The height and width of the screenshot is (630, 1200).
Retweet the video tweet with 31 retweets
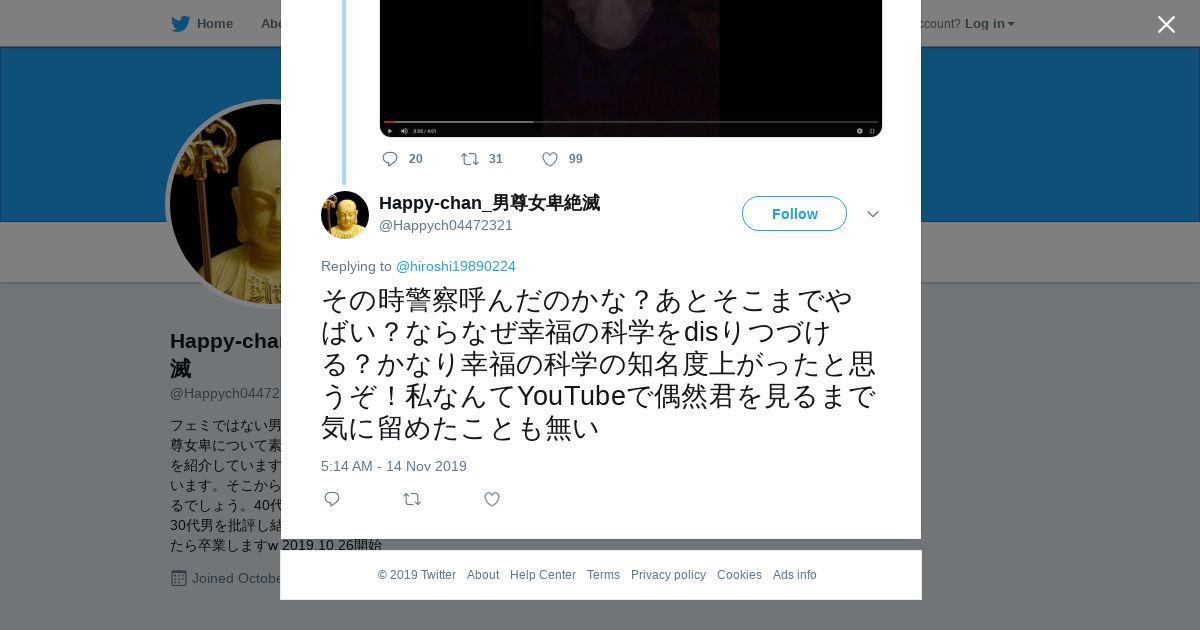[x=470, y=159]
